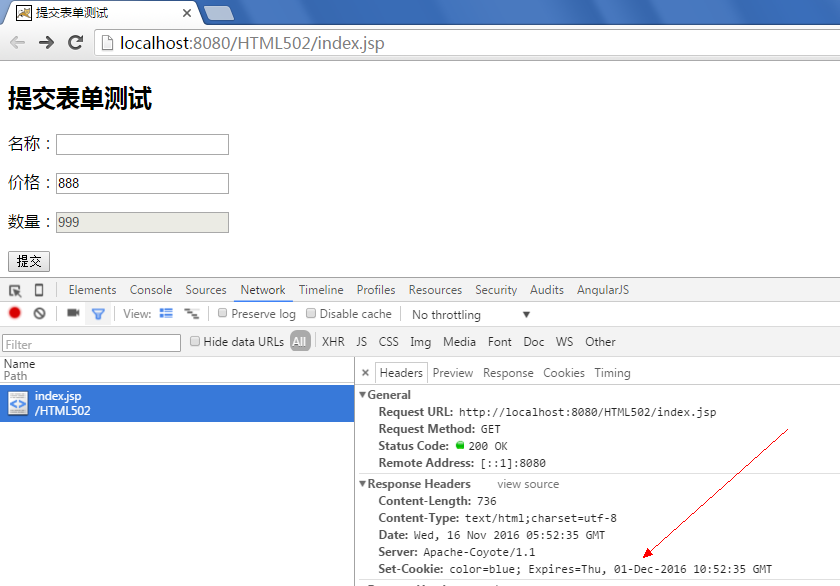Open the Cookies tab of the request
The width and height of the screenshot is (840, 586).
coord(564,373)
